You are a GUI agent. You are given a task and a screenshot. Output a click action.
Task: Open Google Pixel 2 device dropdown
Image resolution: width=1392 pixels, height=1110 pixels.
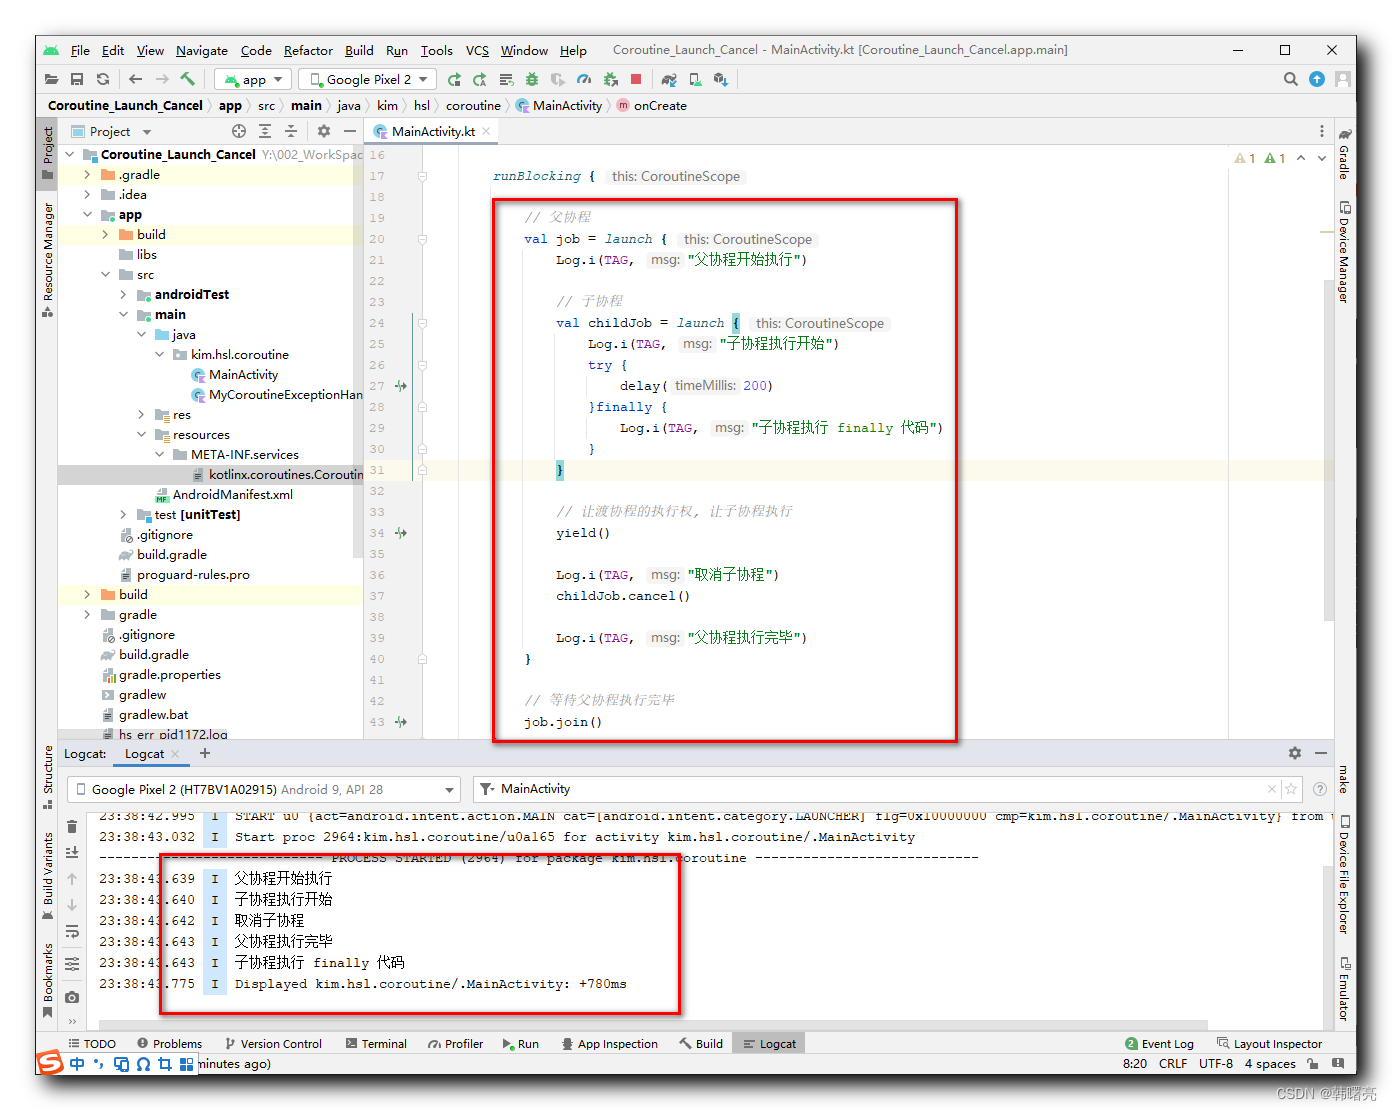pyautogui.click(x=368, y=79)
